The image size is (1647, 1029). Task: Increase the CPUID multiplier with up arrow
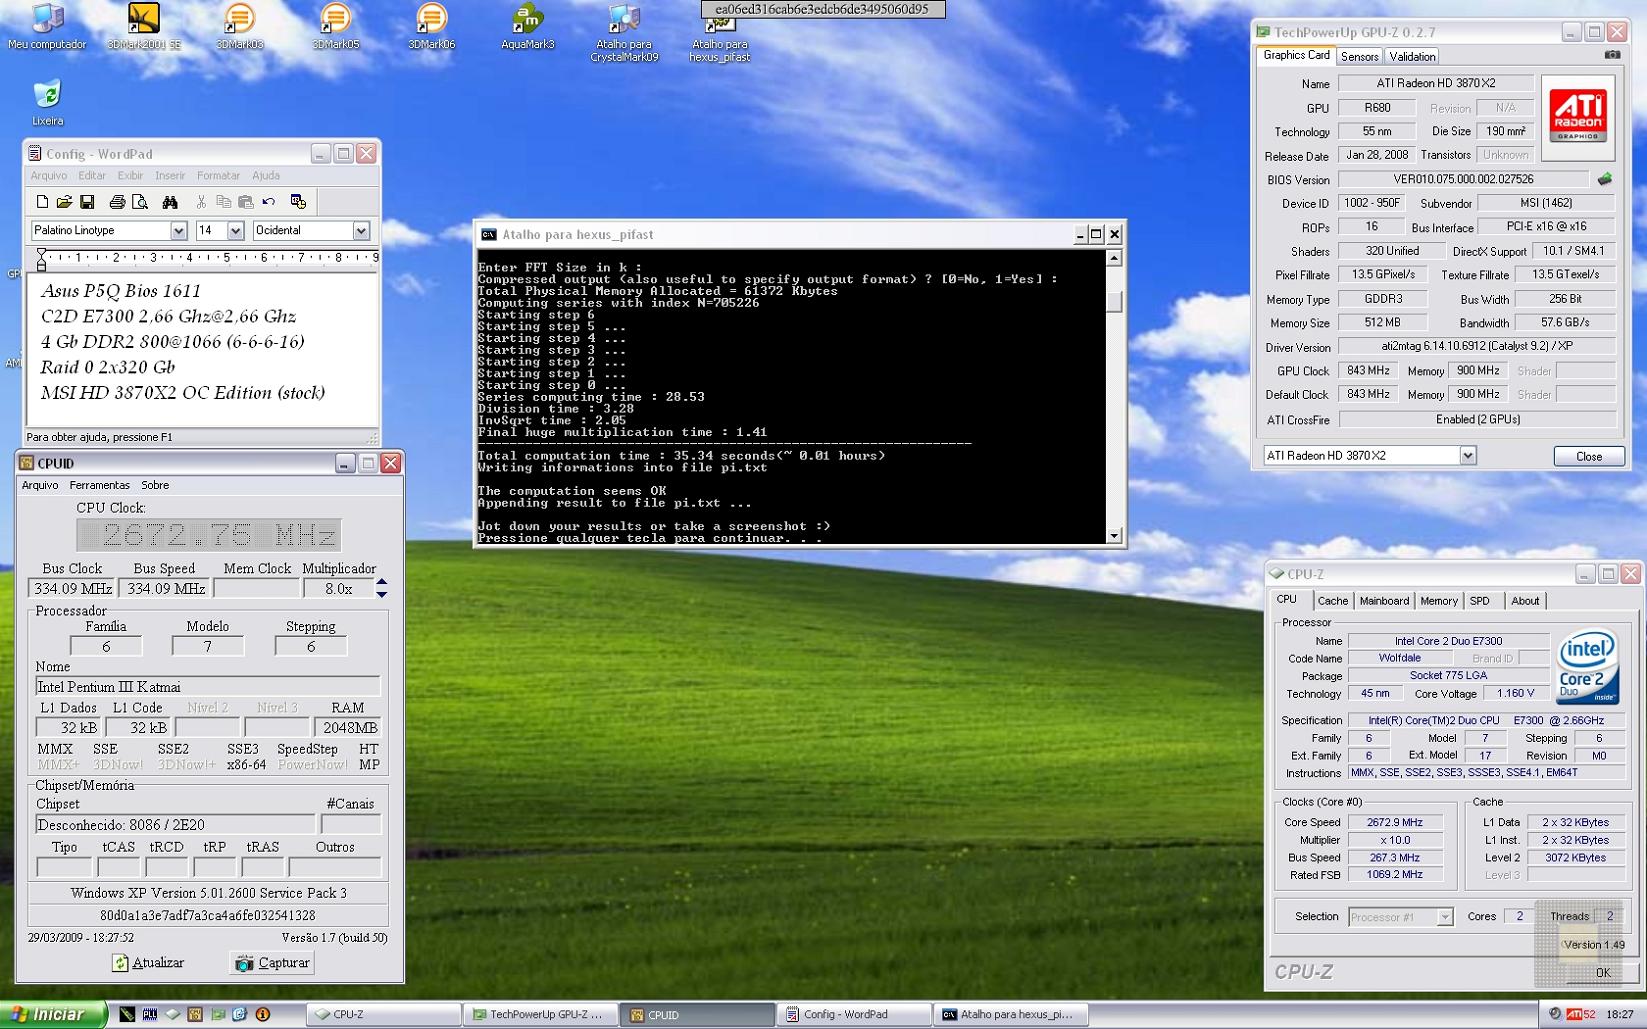[382, 582]
